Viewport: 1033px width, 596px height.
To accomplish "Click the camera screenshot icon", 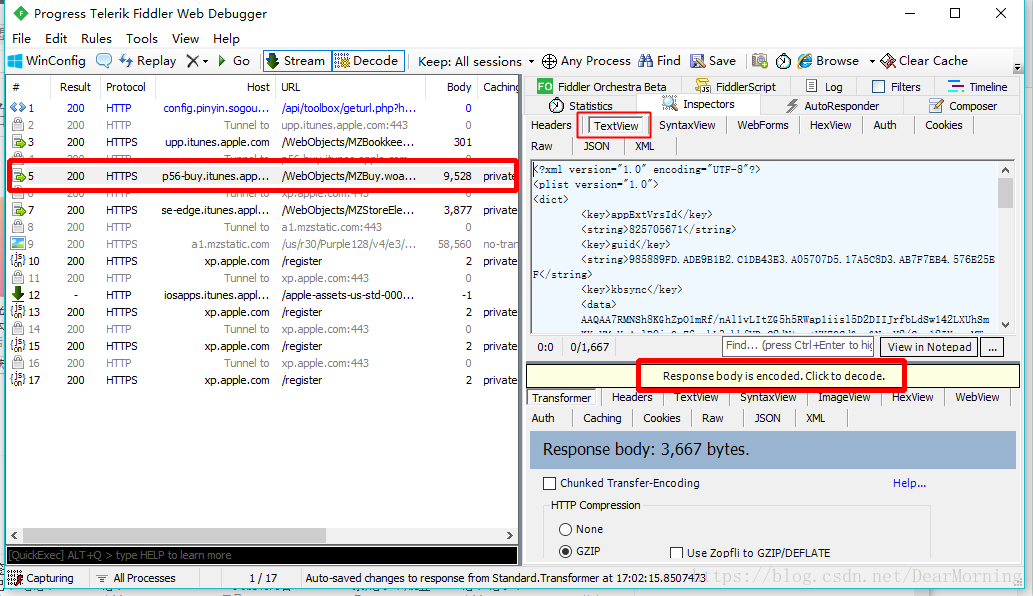I will point(760,61).
